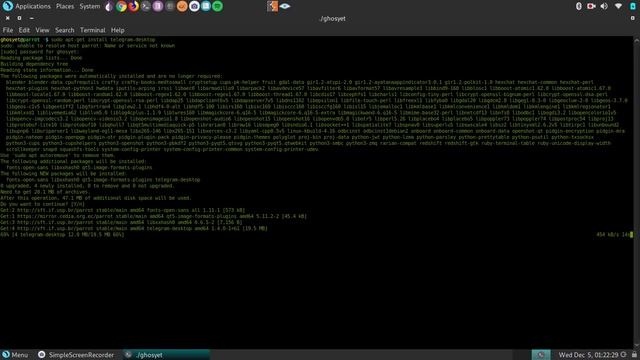The height and width of the screenshot is (360, 640).
Task: Open the terminal Search menu
Action: click(64, 30)
